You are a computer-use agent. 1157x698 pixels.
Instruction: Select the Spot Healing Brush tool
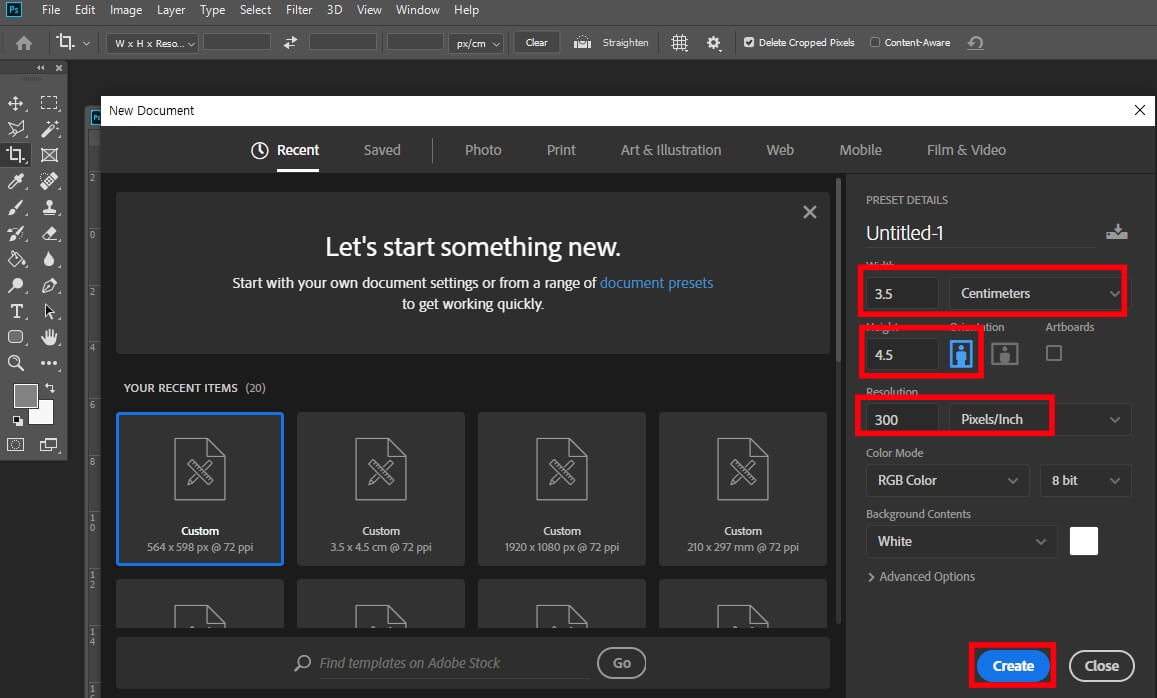point(49,181)
